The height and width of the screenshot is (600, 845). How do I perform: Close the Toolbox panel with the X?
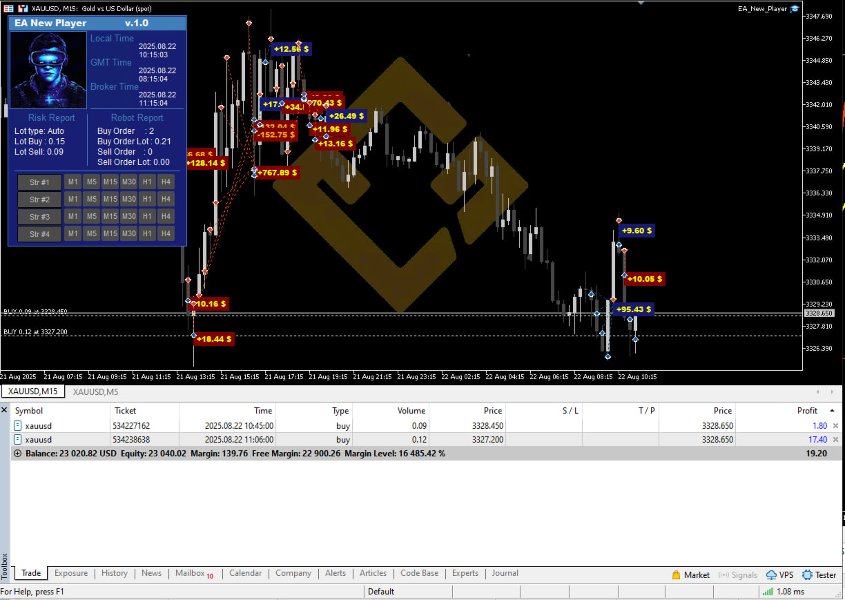[x=4, y=410]
